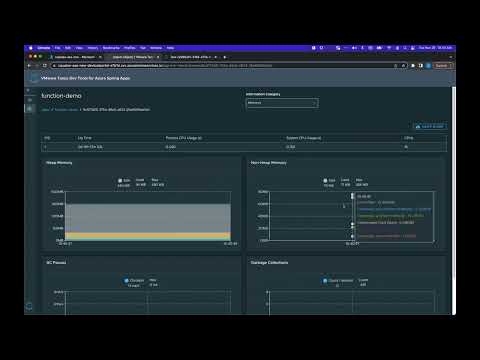Click the browser back arrow
Image resolution: width=480 pixels, height=360 pixels.
29,66
